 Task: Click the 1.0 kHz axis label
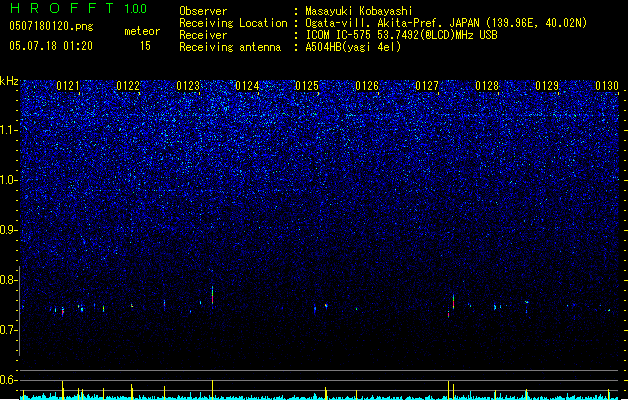click(x=9, y=180)
